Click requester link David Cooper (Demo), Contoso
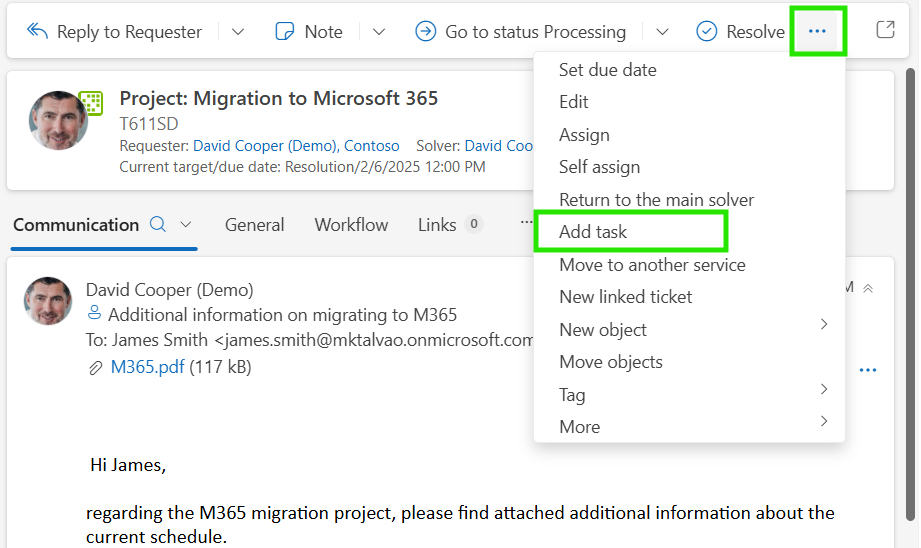This screenshot has width=921, height=548. [x=296, y=146]
